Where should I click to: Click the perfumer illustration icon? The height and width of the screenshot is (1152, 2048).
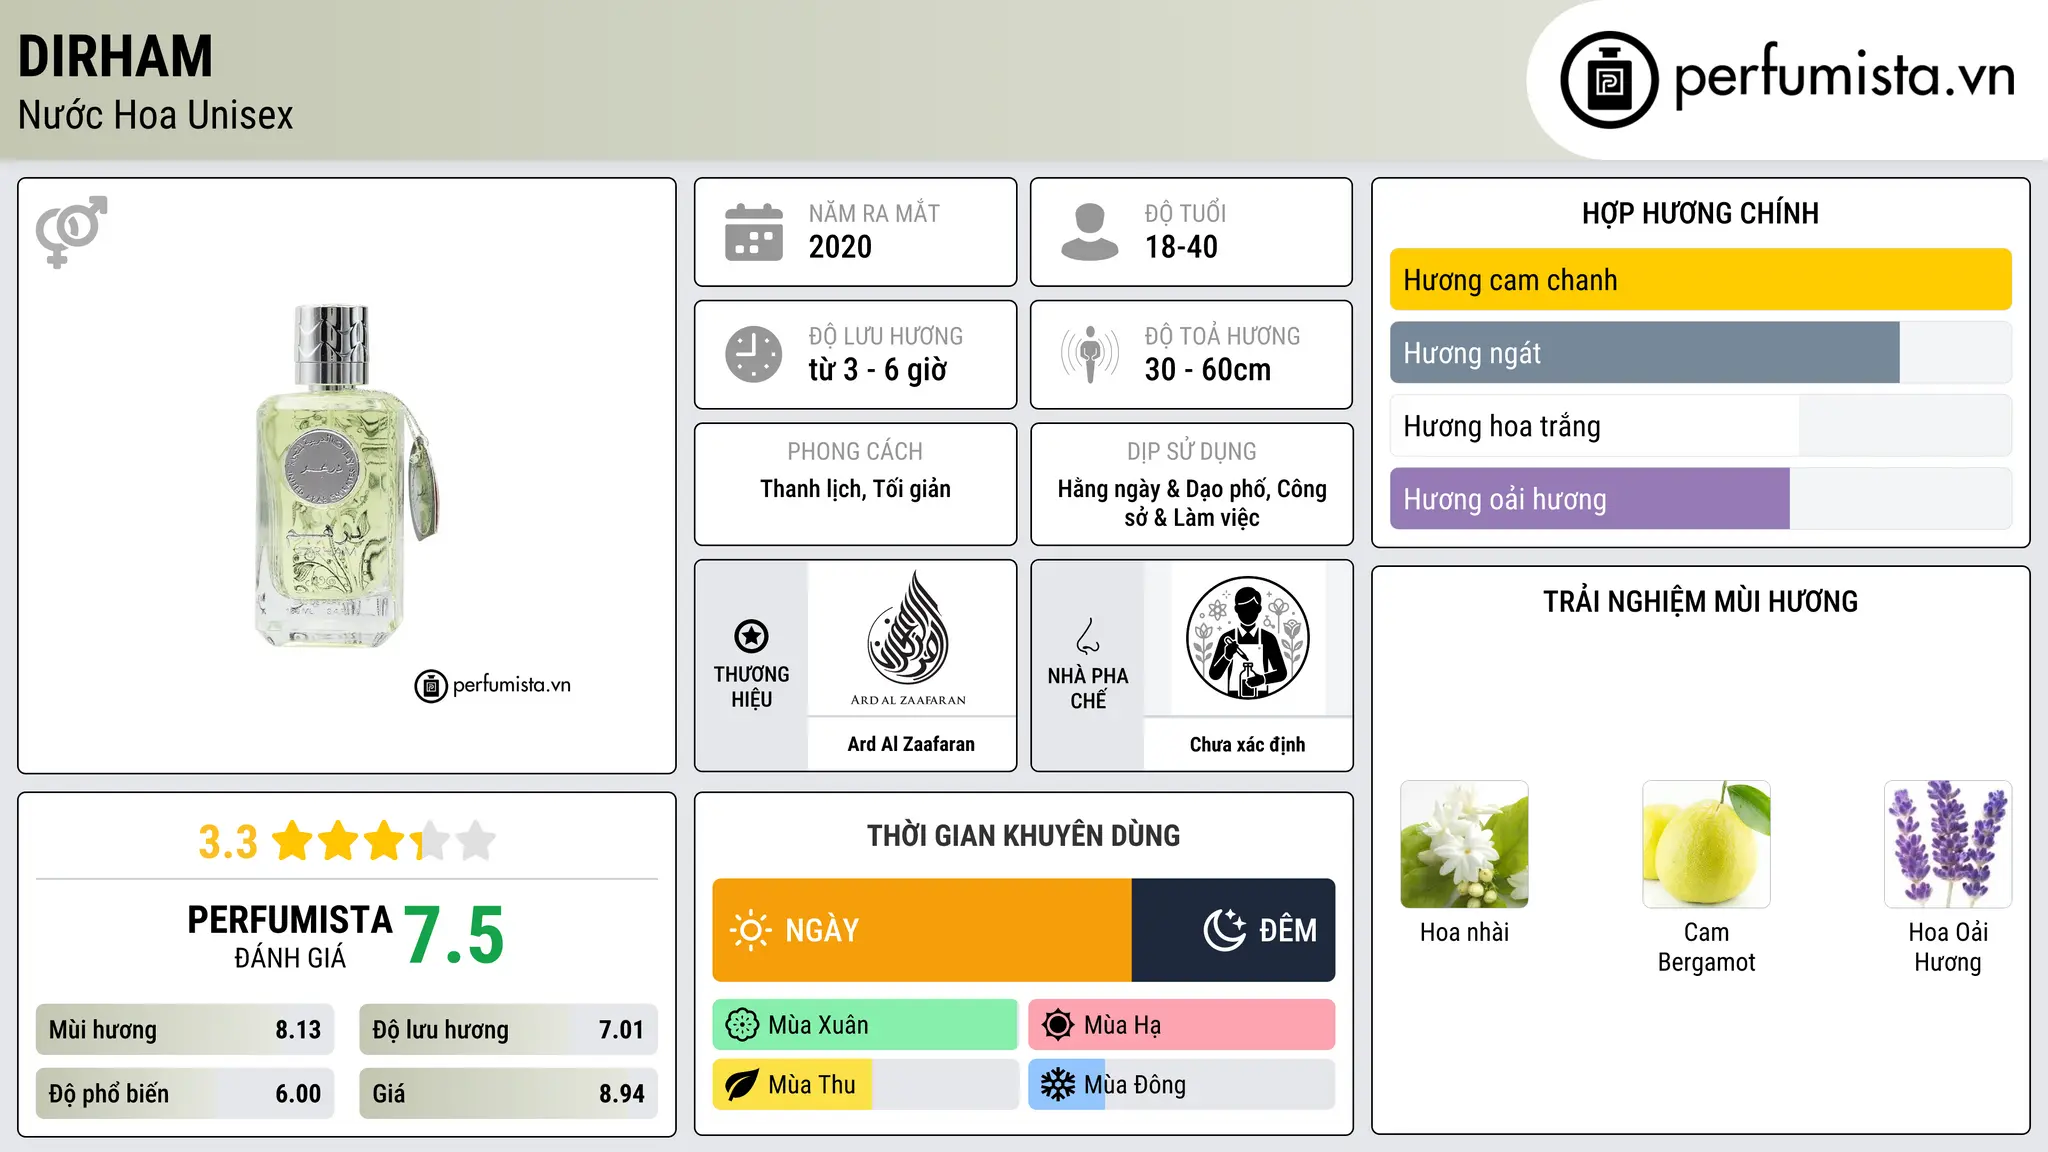(1247, 638)
